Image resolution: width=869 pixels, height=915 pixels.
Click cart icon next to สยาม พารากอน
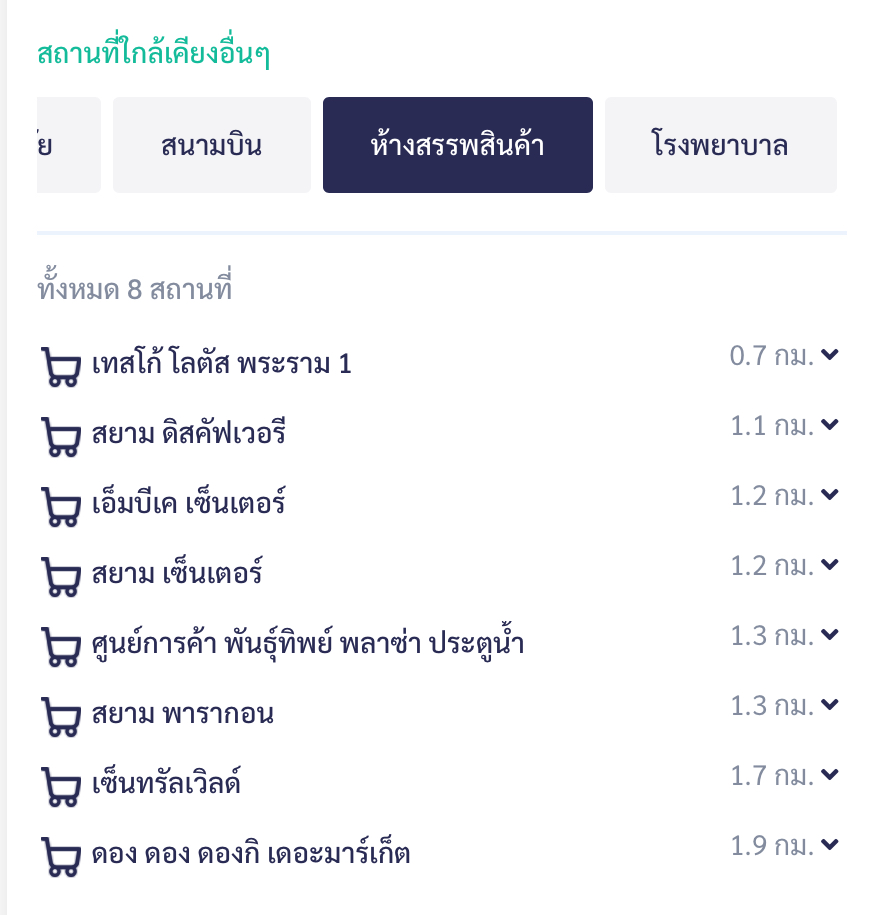[x=60, y=717]
